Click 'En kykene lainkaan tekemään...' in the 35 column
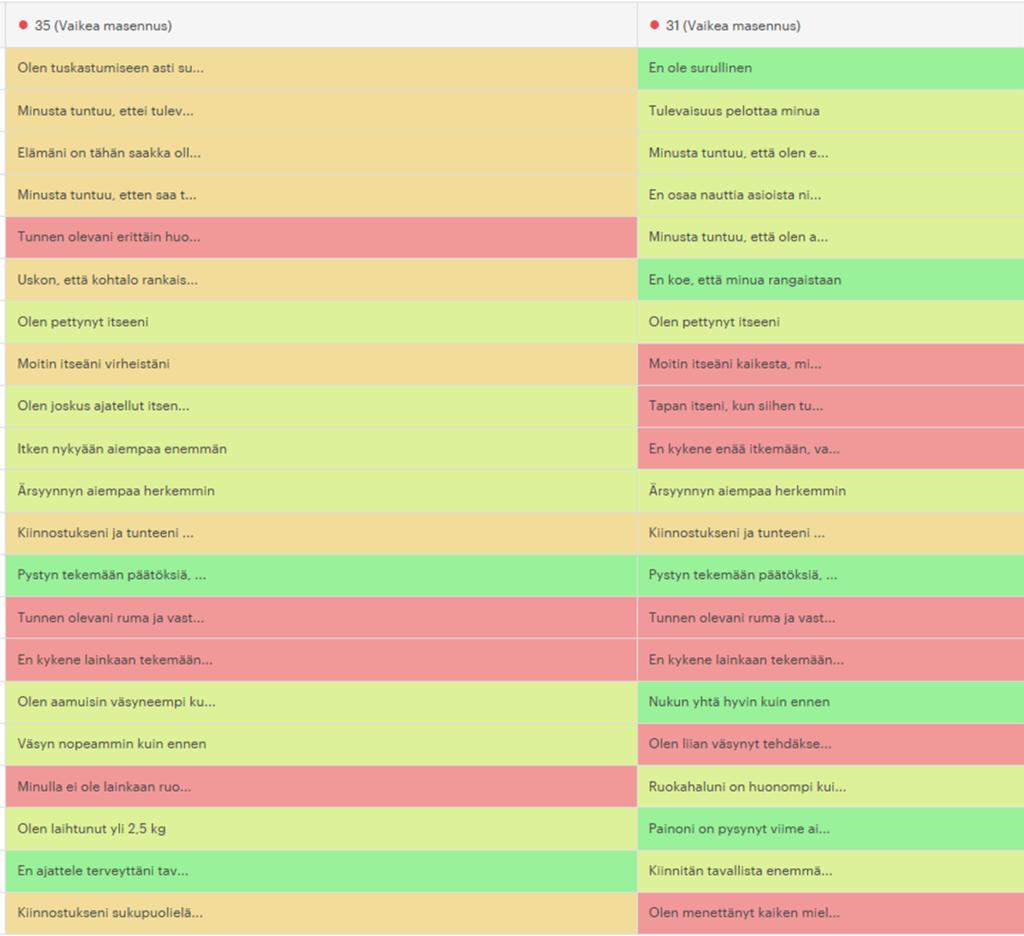1024x936 pixels. click(321, 660)
